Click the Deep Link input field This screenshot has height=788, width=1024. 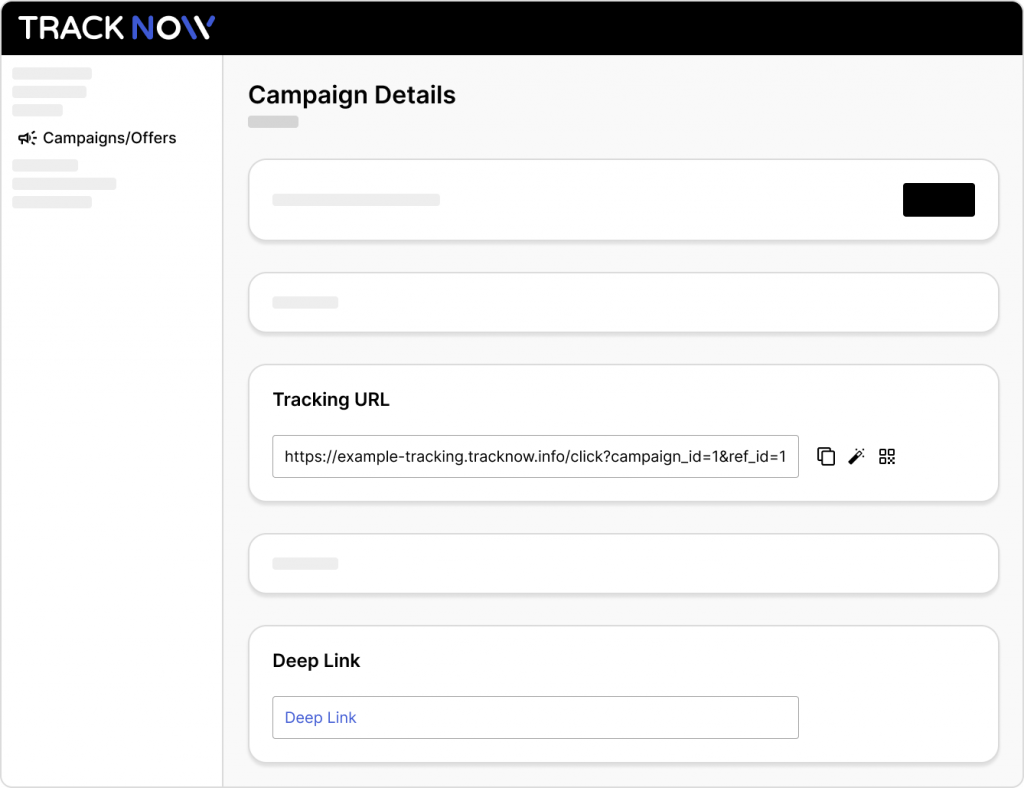pyautogui.click(x=536, y=717)
